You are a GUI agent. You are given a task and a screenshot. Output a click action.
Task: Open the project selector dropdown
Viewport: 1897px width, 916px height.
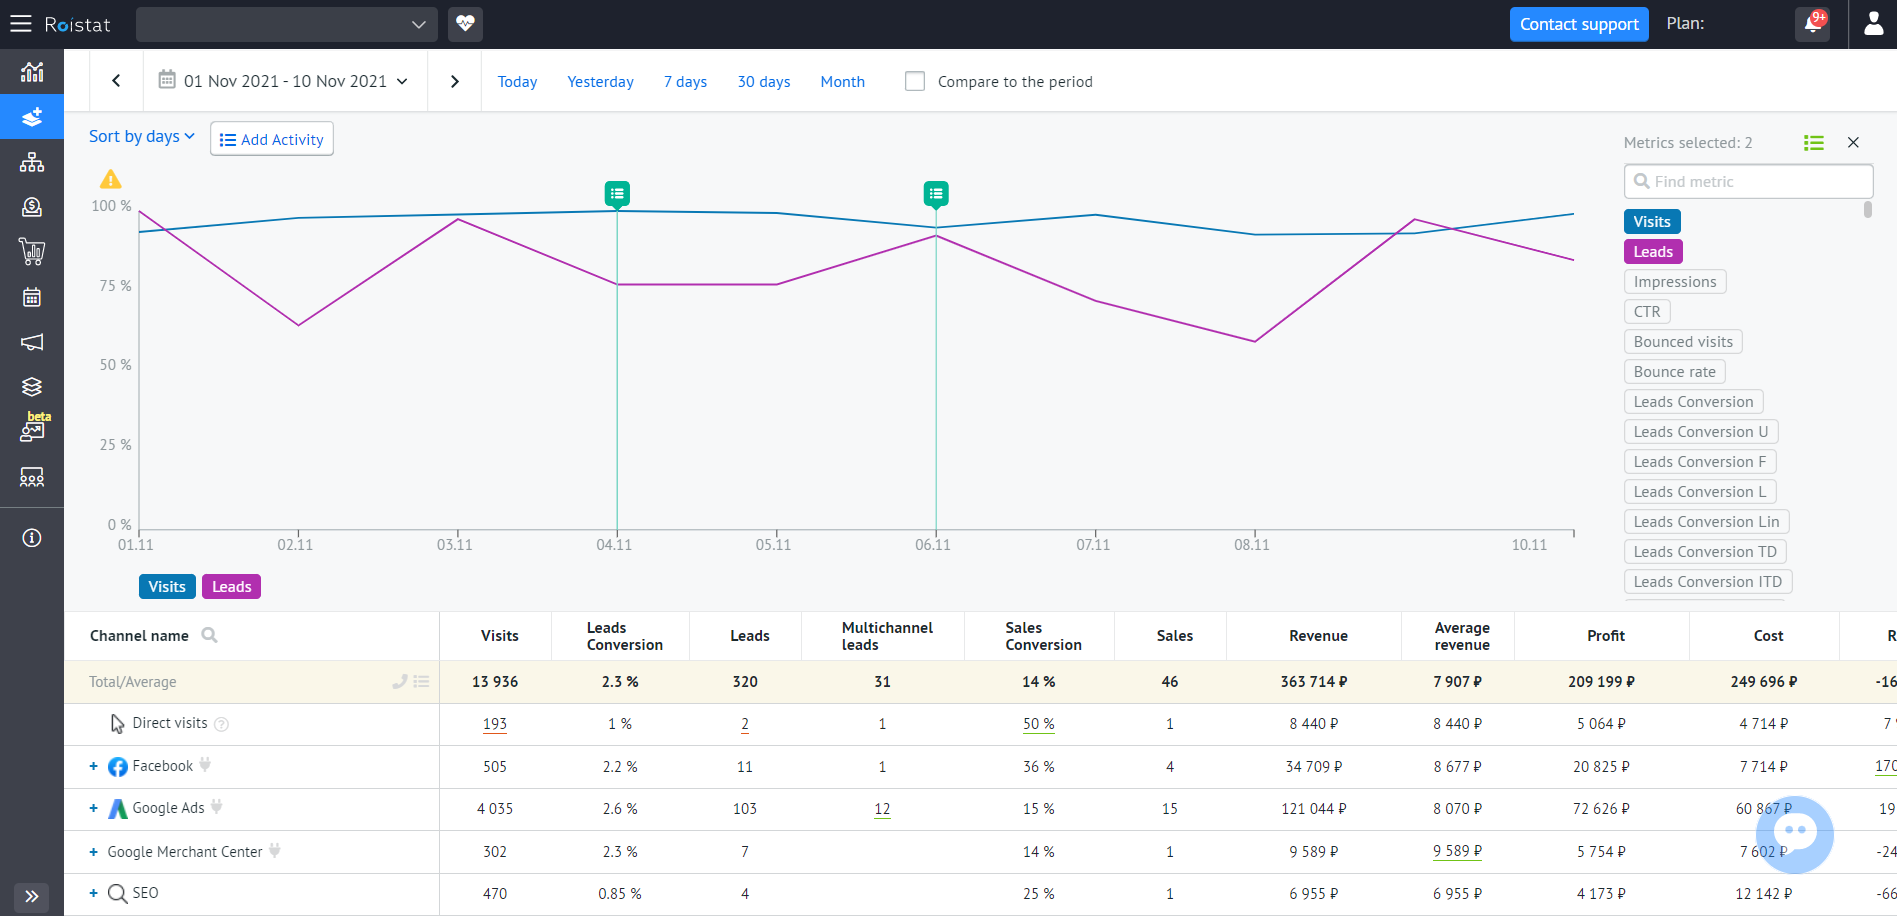pyautogui.click(x=287, y=24)
